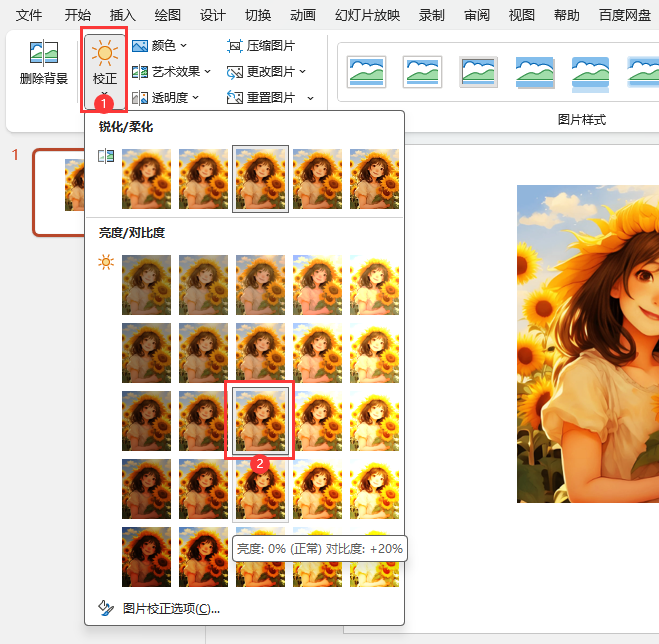This screenshot has height=644, width=659.
Task: Select the fourth sharpen/soften preset thumbnail
Action: 317,179
